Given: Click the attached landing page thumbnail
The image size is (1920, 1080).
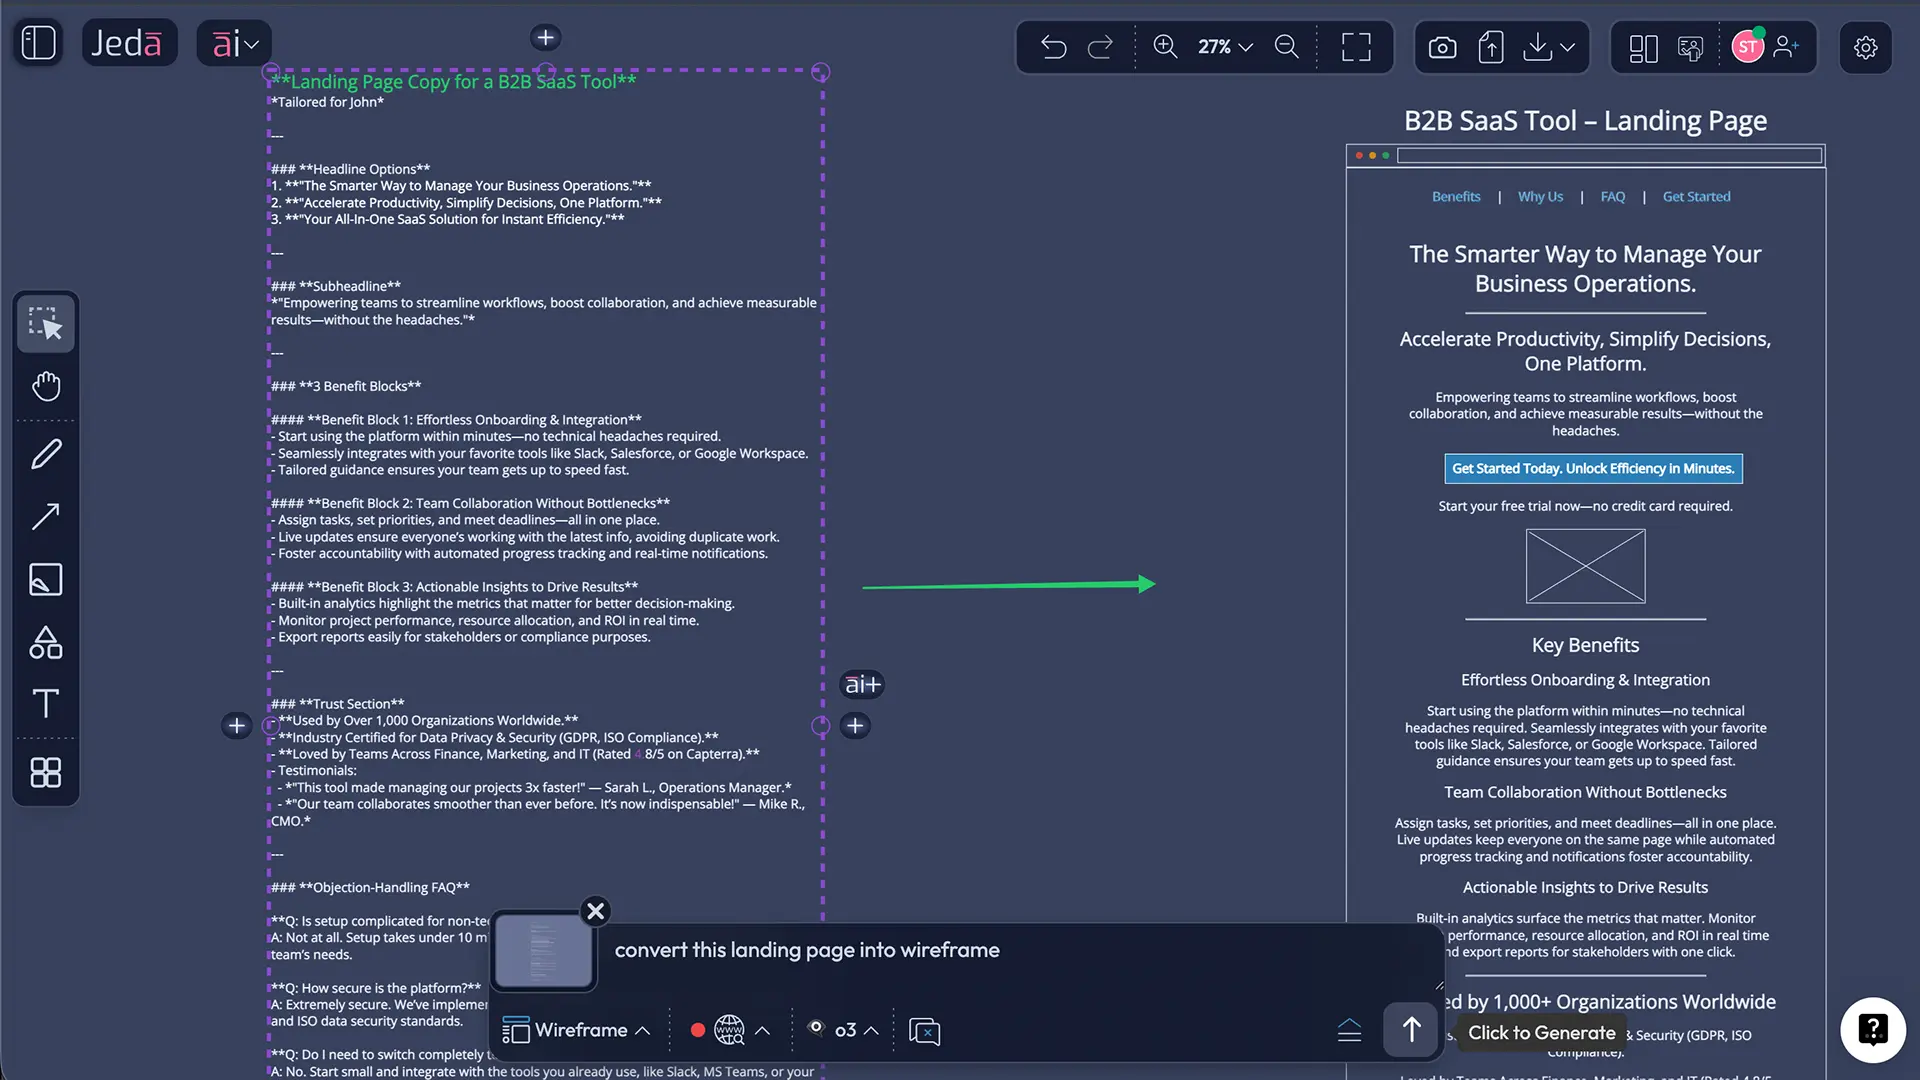Looking at the screenshot, I should (544, 950).
